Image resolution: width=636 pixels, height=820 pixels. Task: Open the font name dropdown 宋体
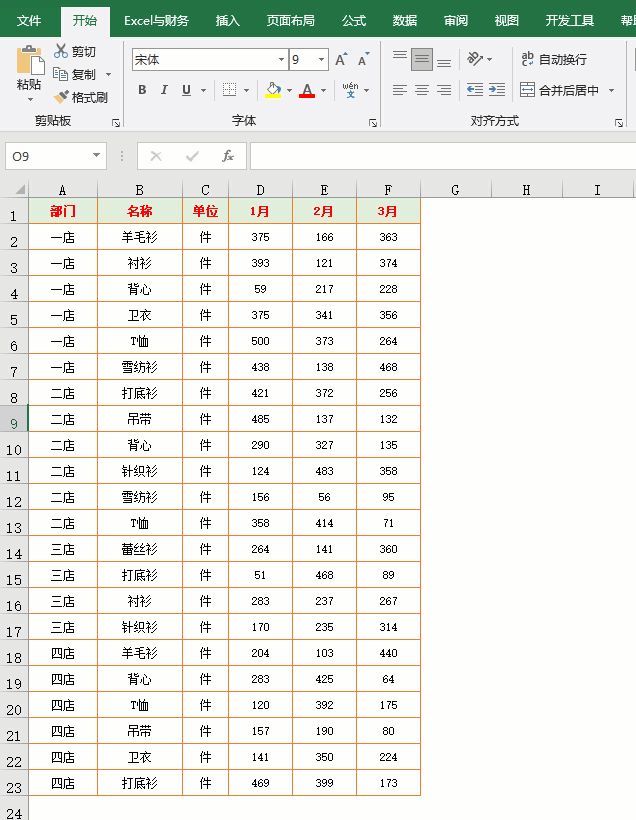[x=281, y=60]
